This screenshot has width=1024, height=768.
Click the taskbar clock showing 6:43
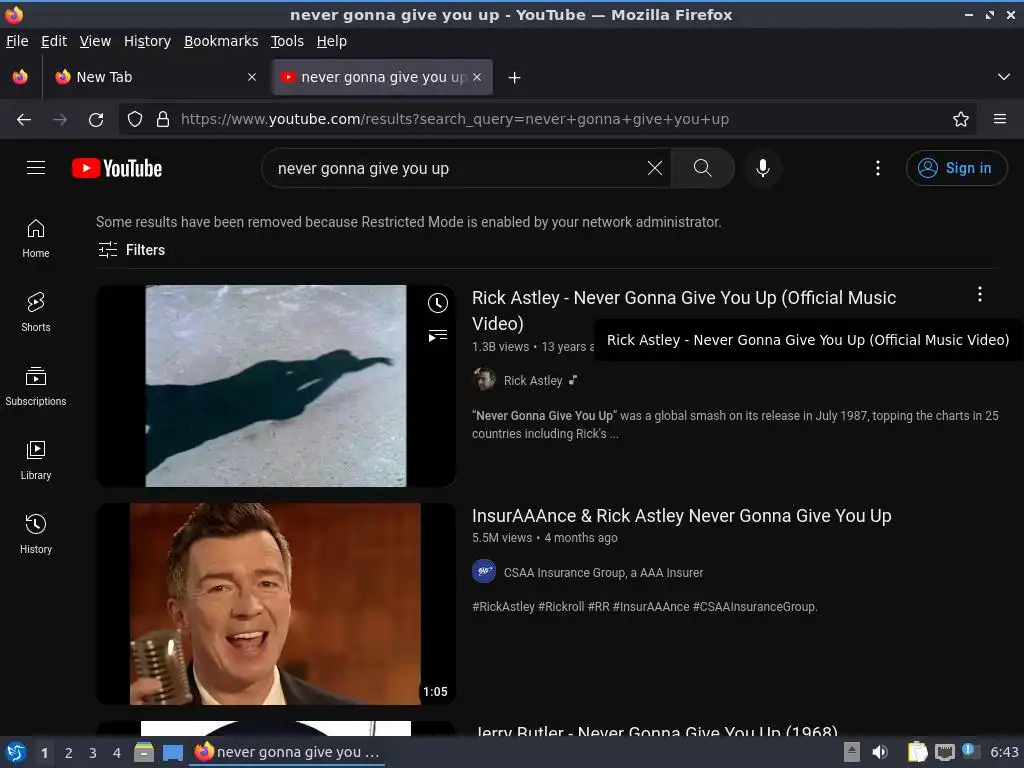click(1004, 752)
